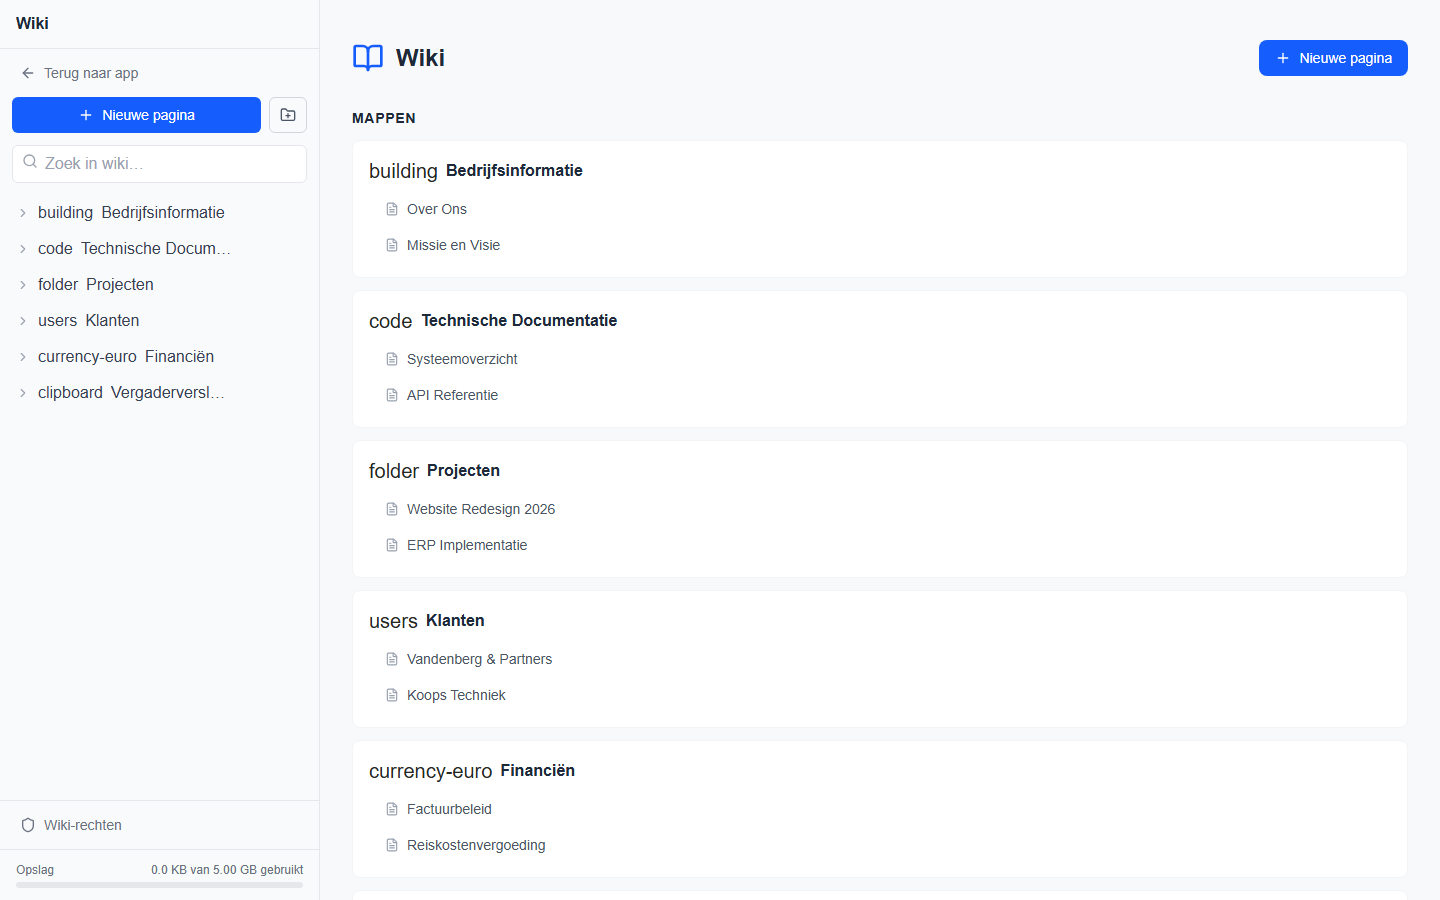Click the storage usage progress bar

pyautogui.click(x=160, y=885)
